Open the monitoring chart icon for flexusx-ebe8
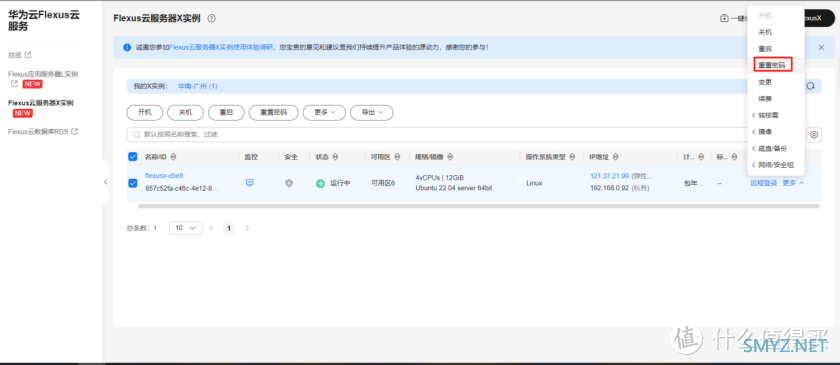840x365 pixels. pyautogui.click(x=250, y=183)
